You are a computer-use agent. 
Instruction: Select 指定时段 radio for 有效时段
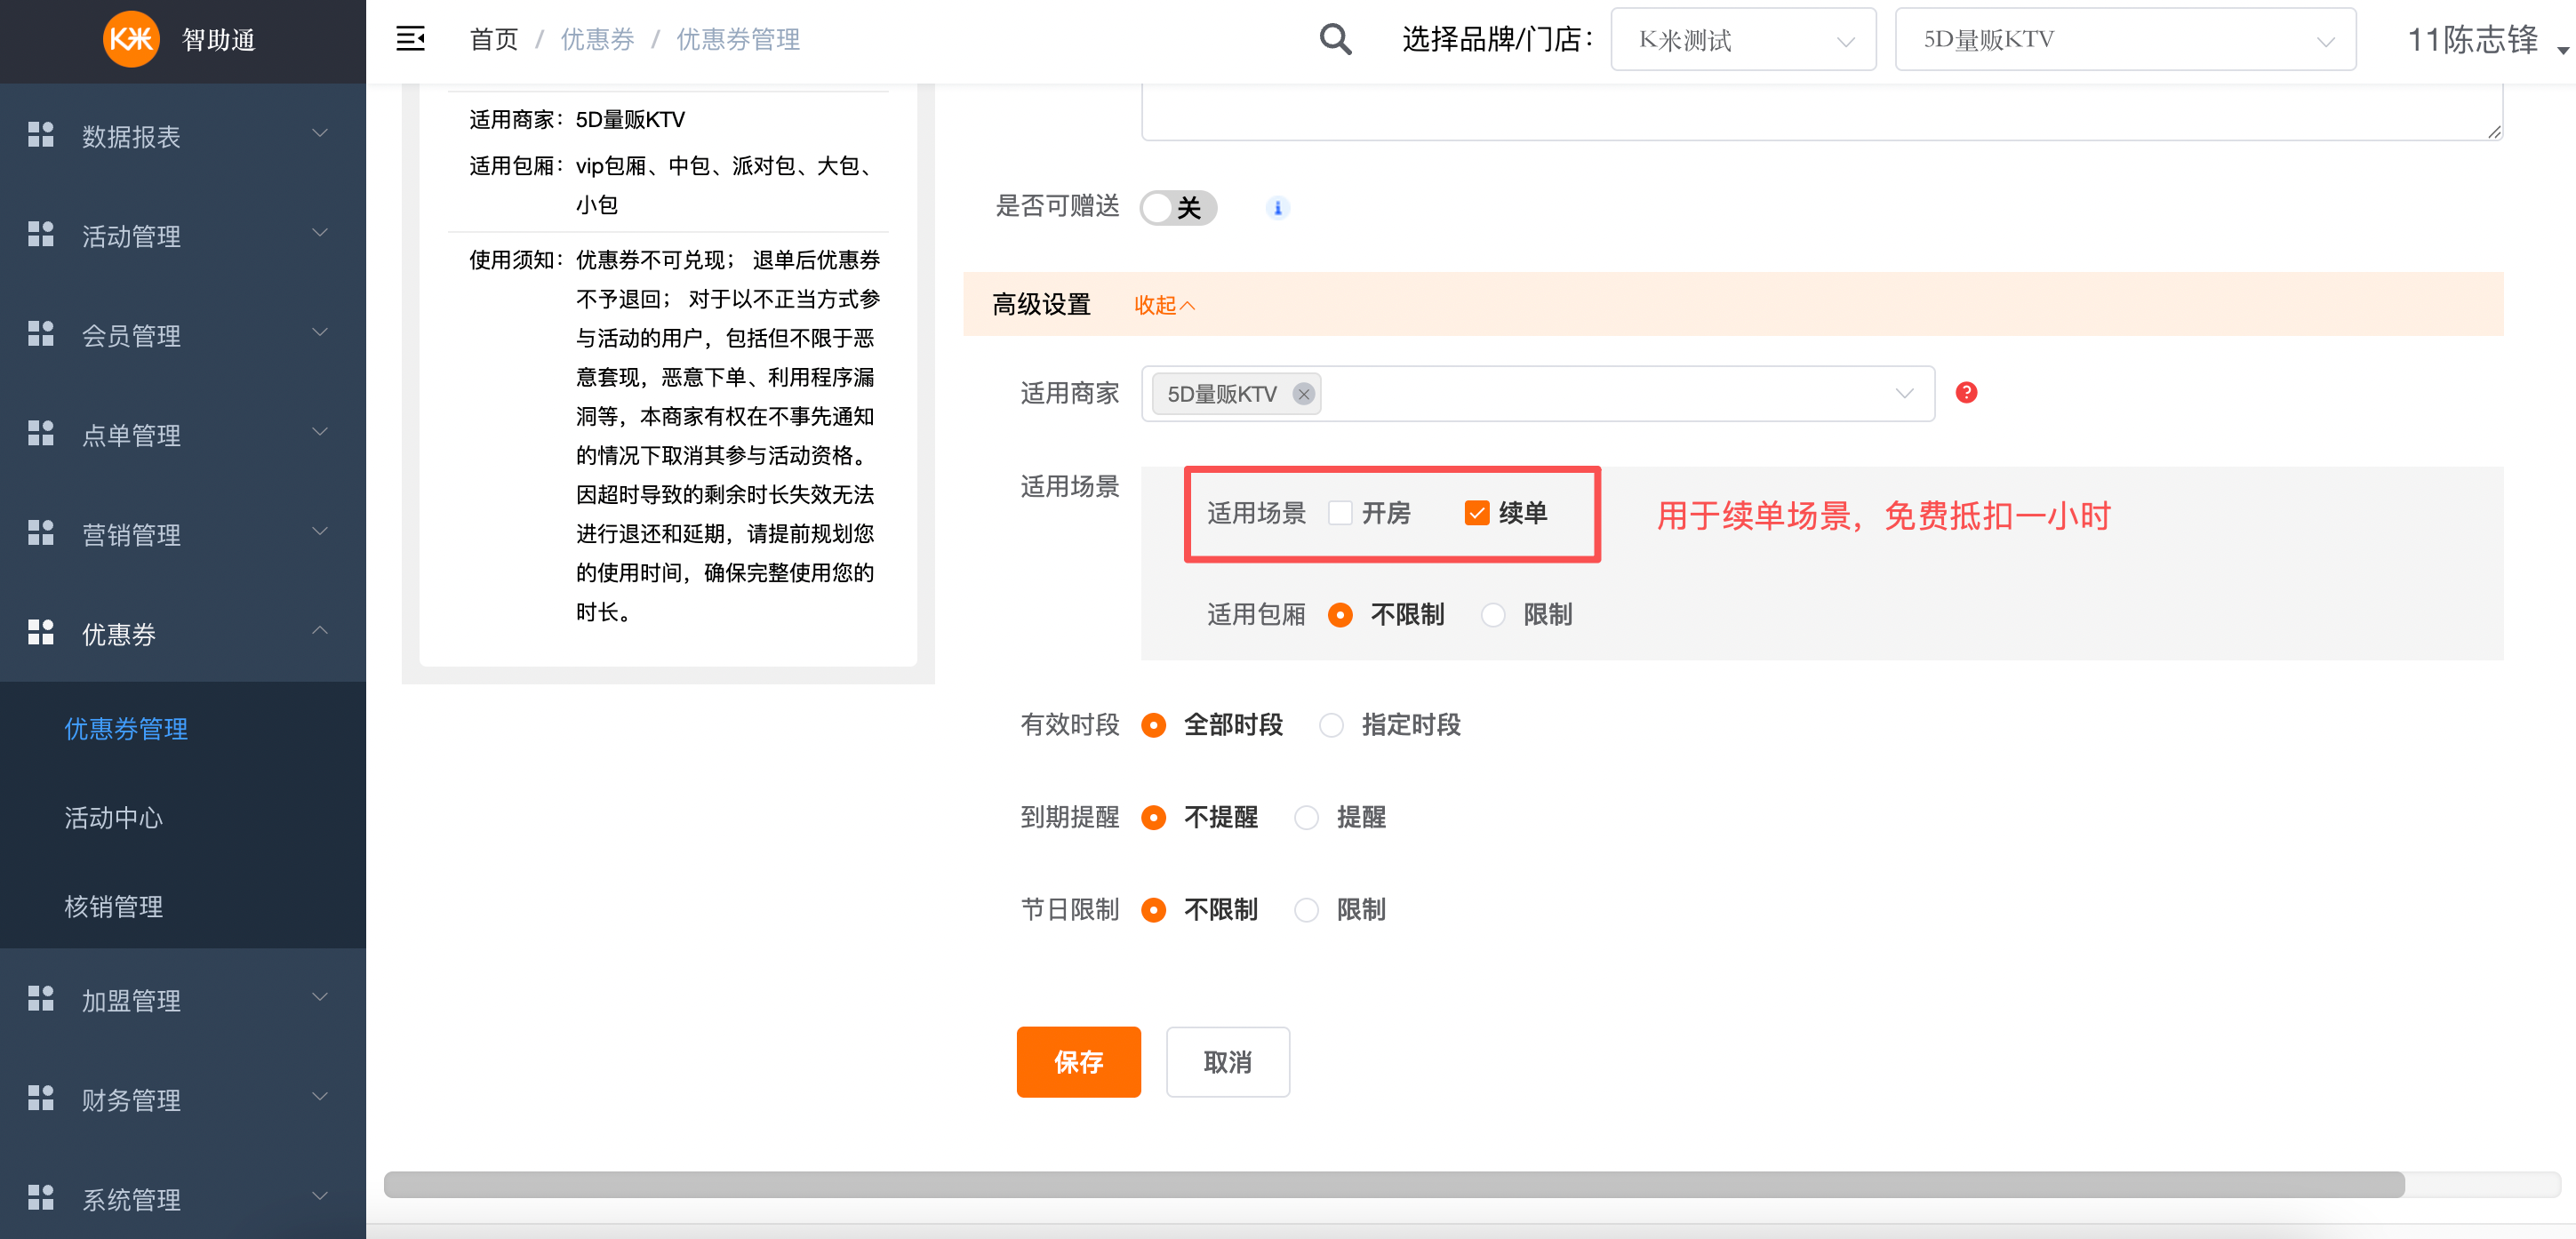(x=1331, y=725)
